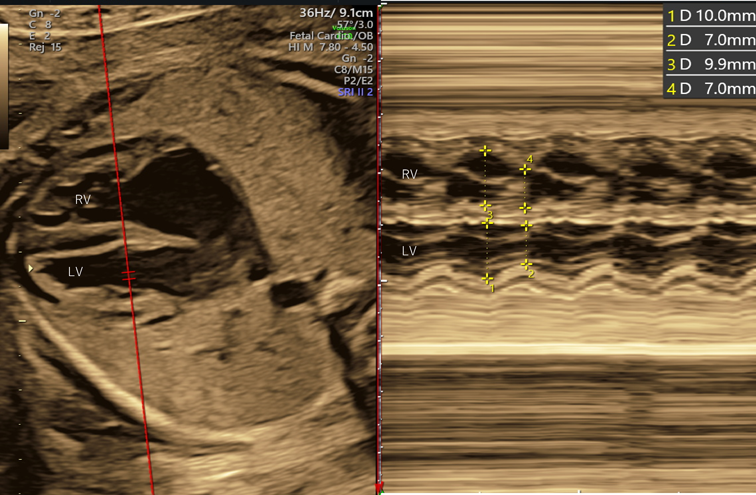Viewport: 756px width, 495px height.
Task: Click the LV label on the M-mode trace
Action: (x=409, y=250)
